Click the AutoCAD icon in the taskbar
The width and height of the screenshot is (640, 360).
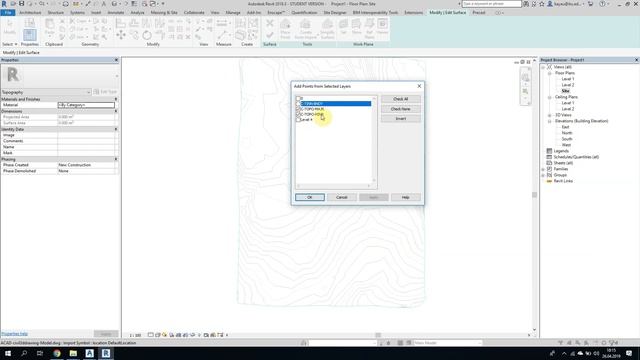89,353
